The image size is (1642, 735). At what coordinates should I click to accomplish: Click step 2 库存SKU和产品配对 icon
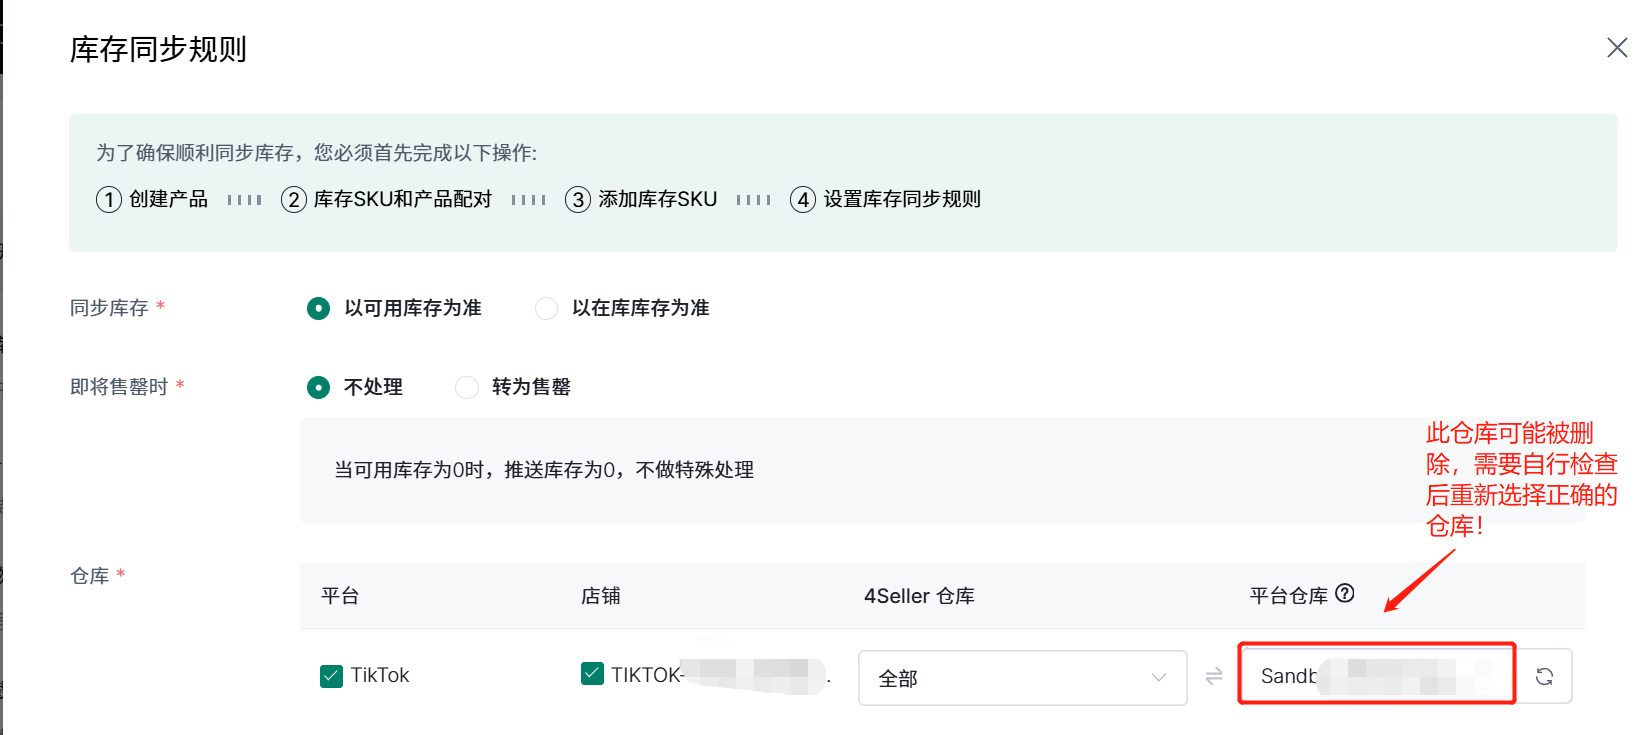(293, 200)
